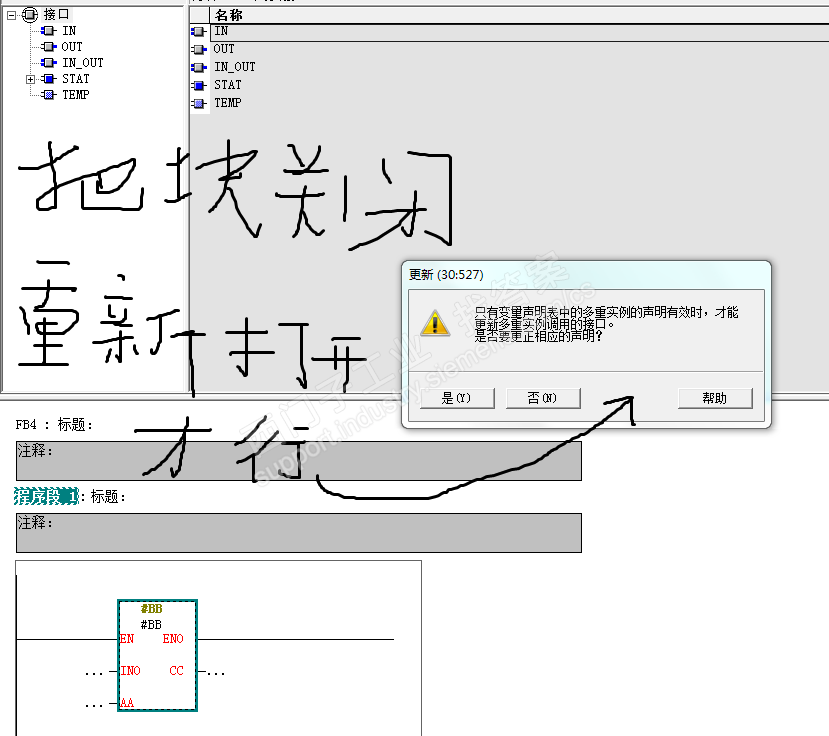
Task: Decline update with 否(N) button
Action: click(543, 398)
